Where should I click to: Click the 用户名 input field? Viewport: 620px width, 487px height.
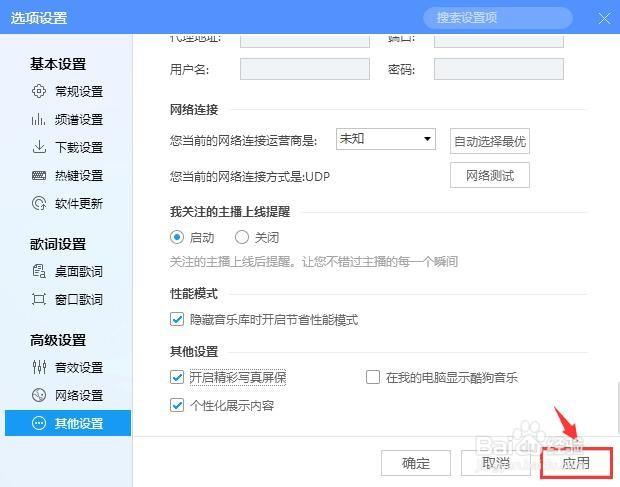[305, 69]
